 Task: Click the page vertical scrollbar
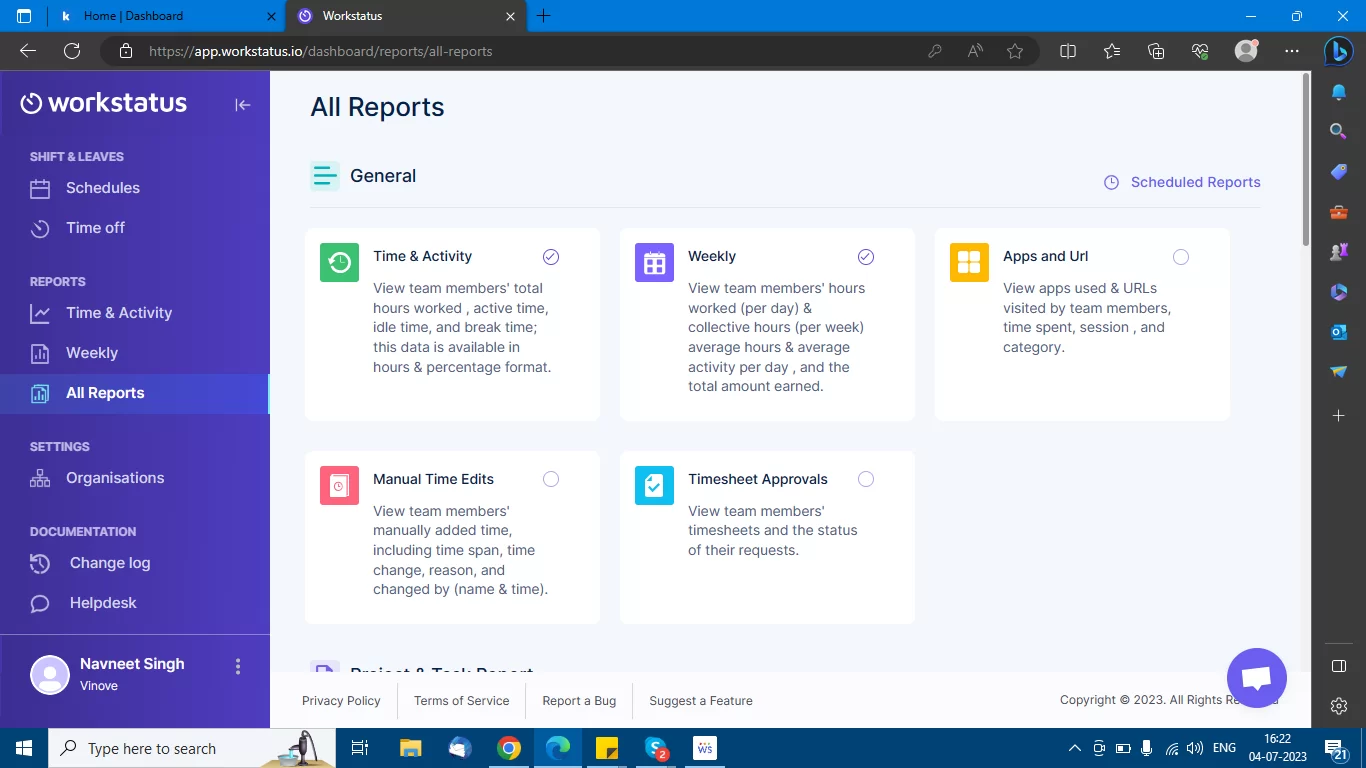coord(1305,160)
